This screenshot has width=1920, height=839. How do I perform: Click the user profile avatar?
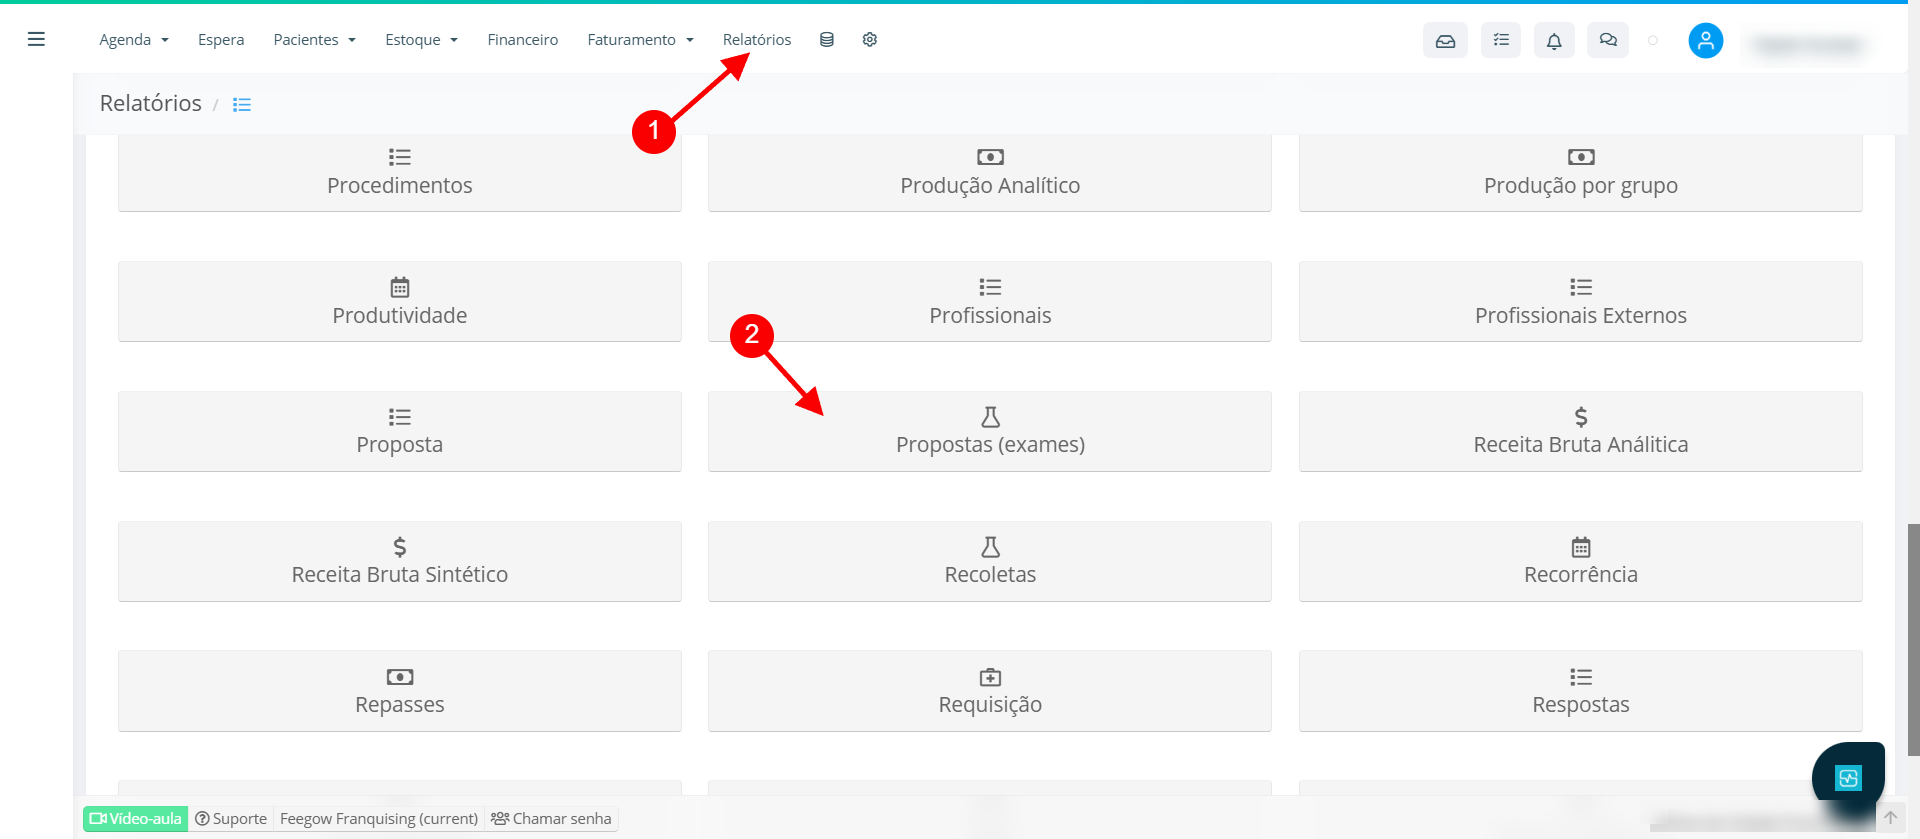tap(1706, 40)
